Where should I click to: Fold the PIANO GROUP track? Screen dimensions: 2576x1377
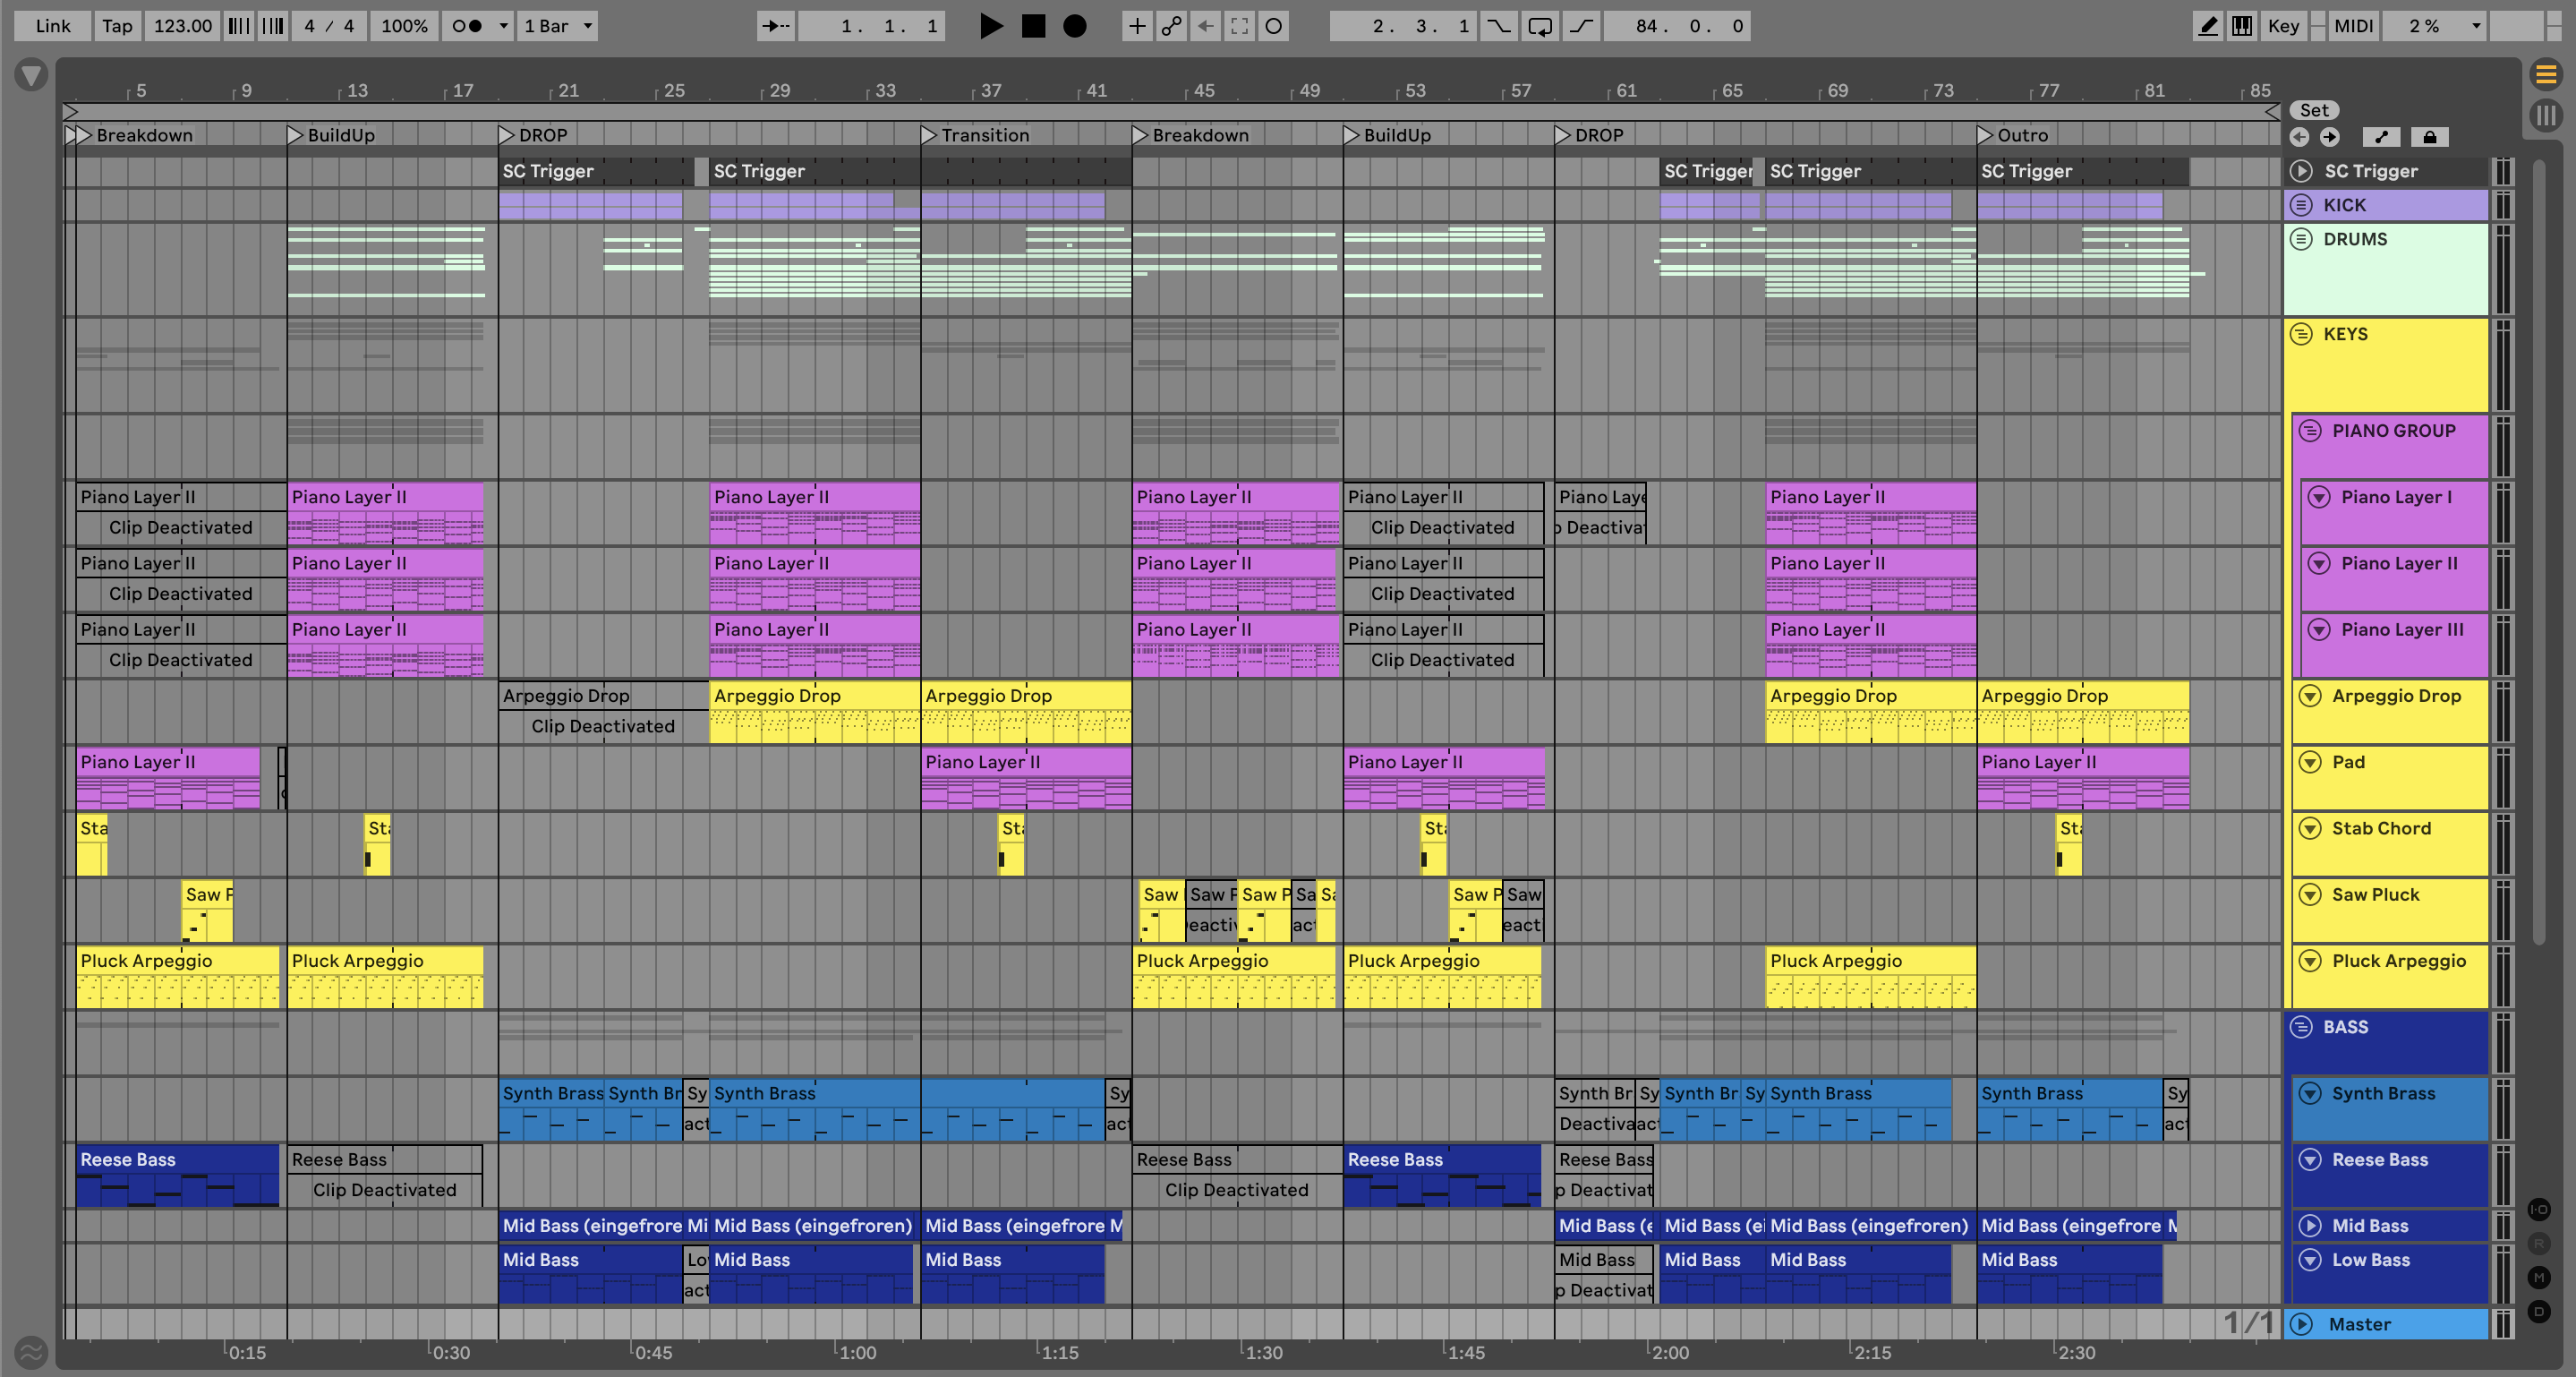coord(2310,431)
